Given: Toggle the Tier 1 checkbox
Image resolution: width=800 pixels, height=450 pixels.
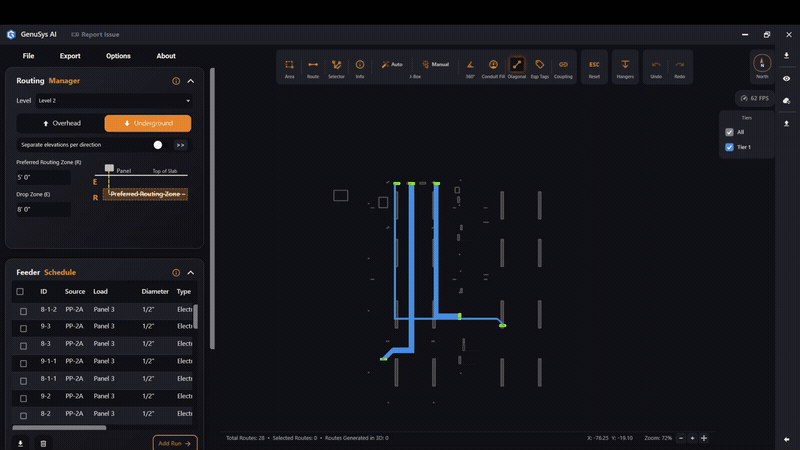Looking at the screenshot, I should click(x=730, y=147).
